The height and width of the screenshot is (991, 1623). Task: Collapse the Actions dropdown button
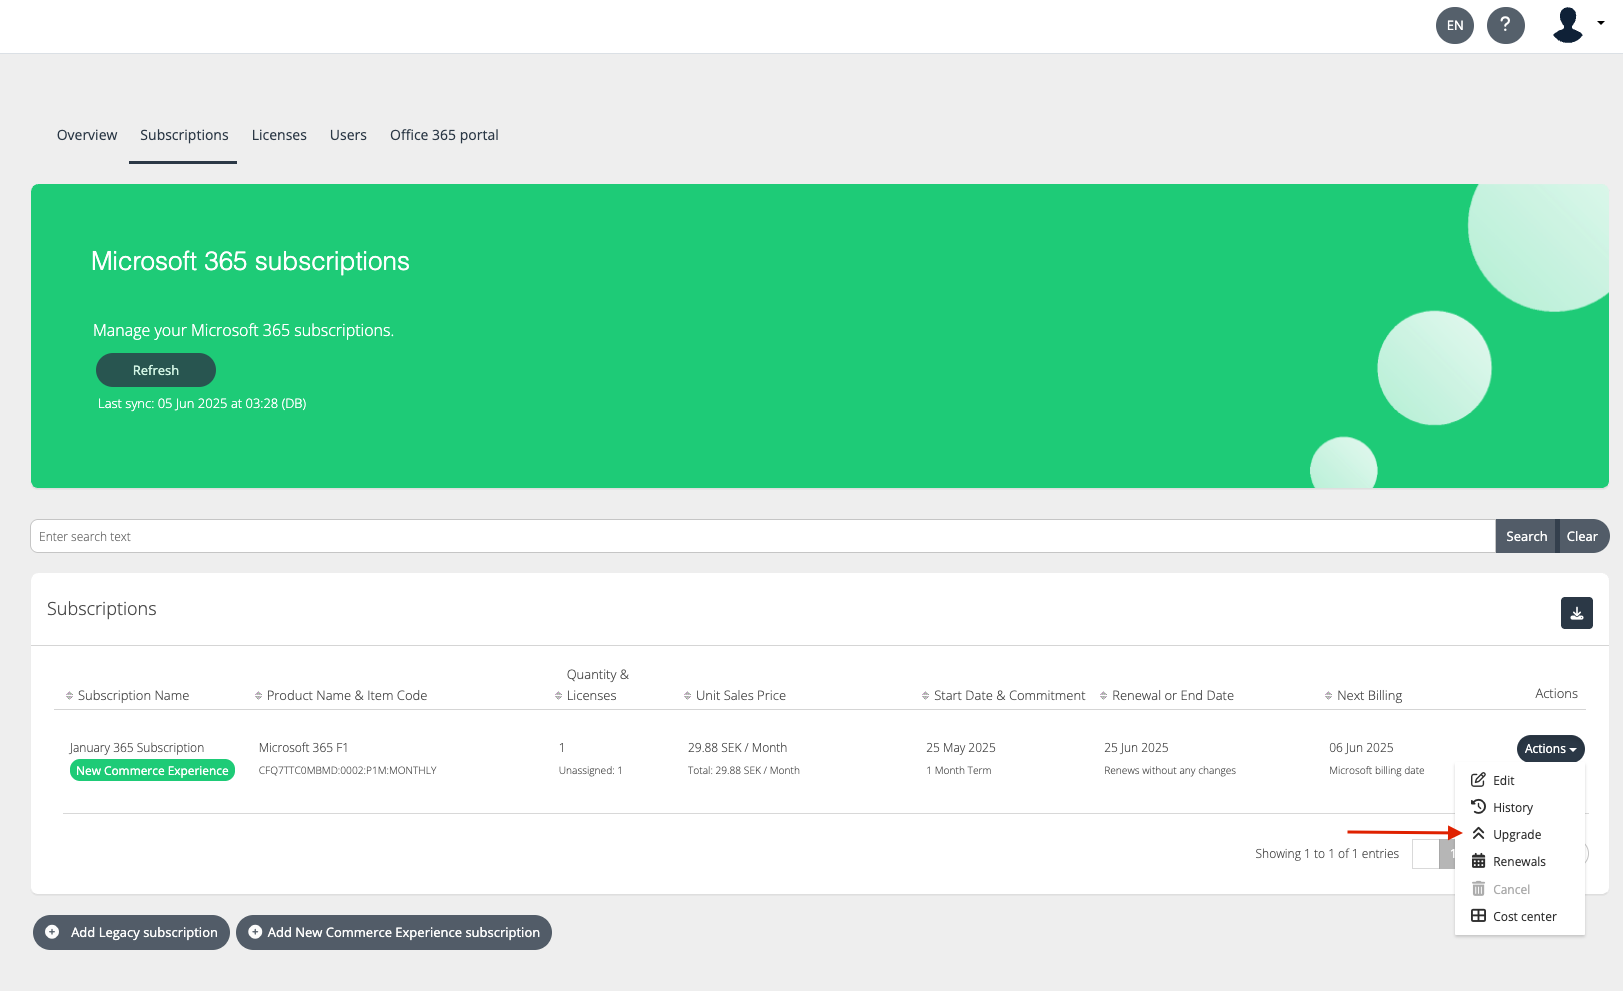(x=1550, y=748)
